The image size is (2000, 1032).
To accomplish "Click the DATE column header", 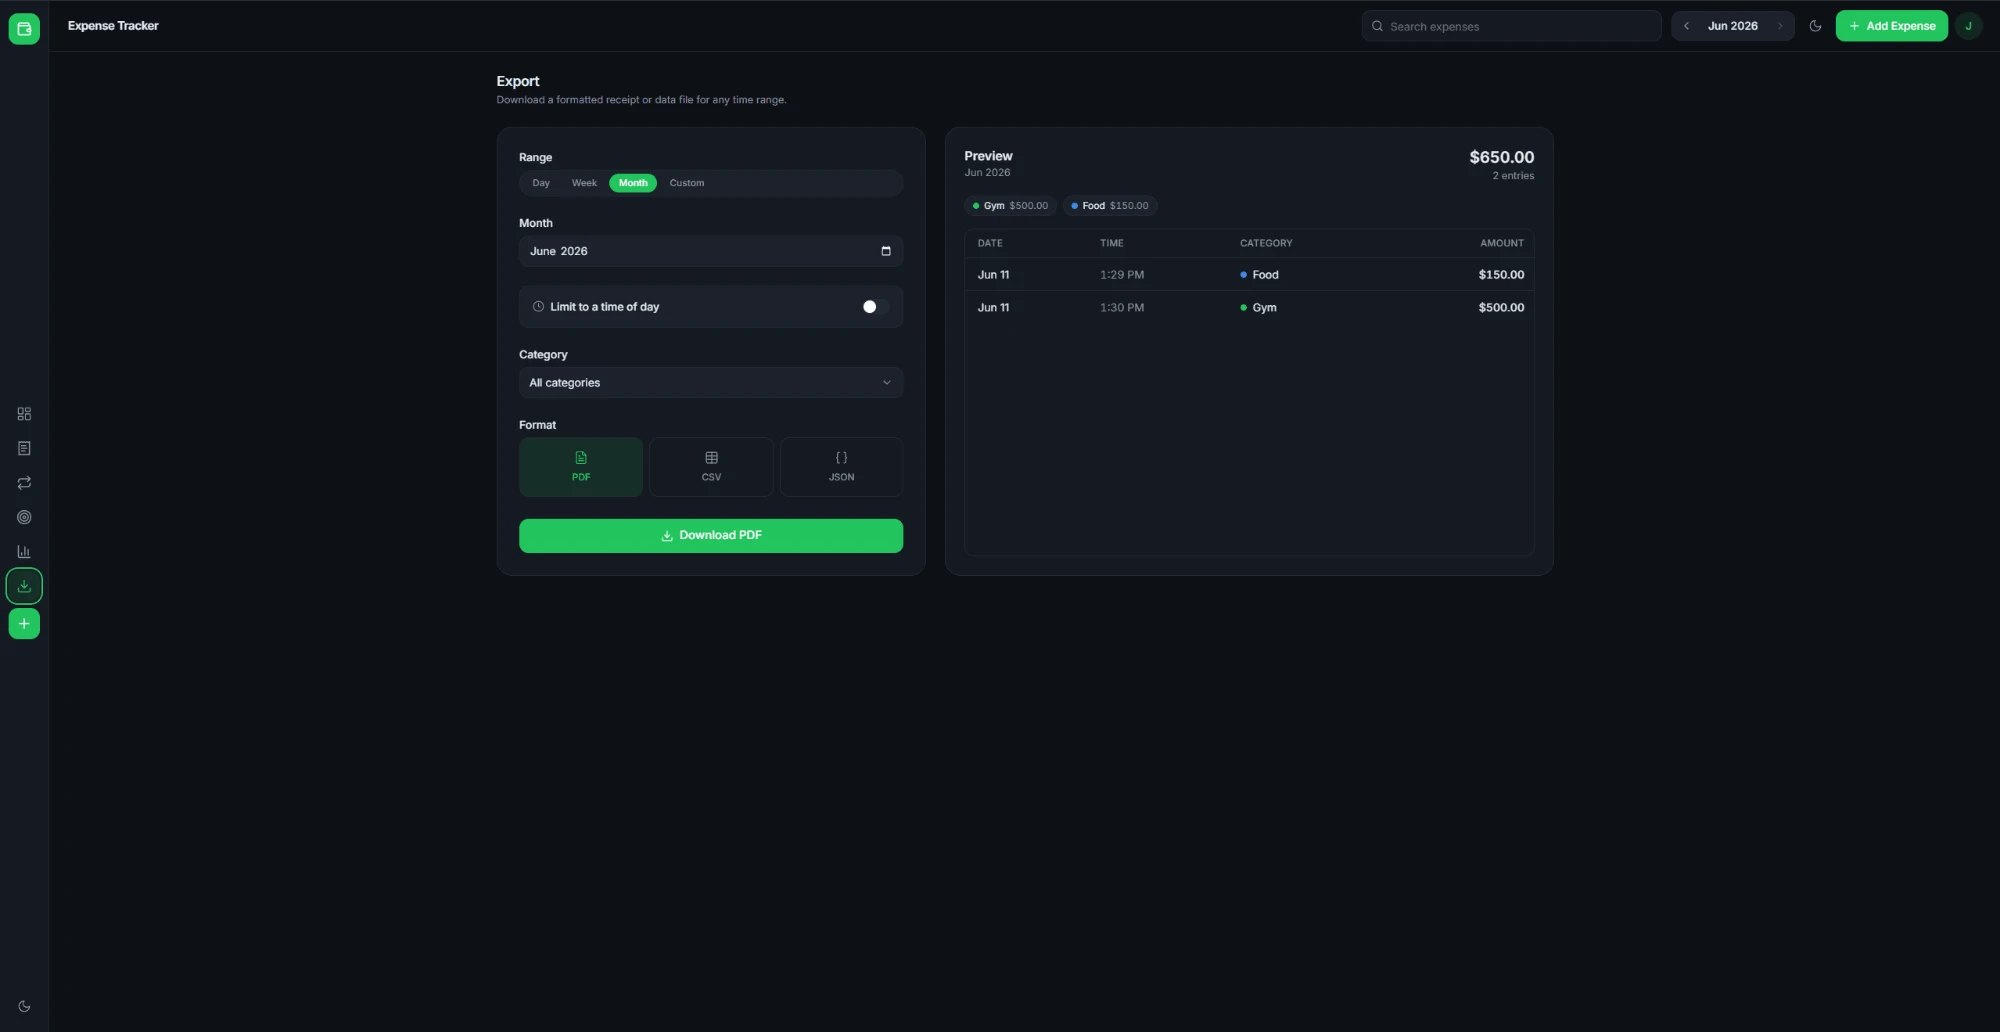I will 990,243.
